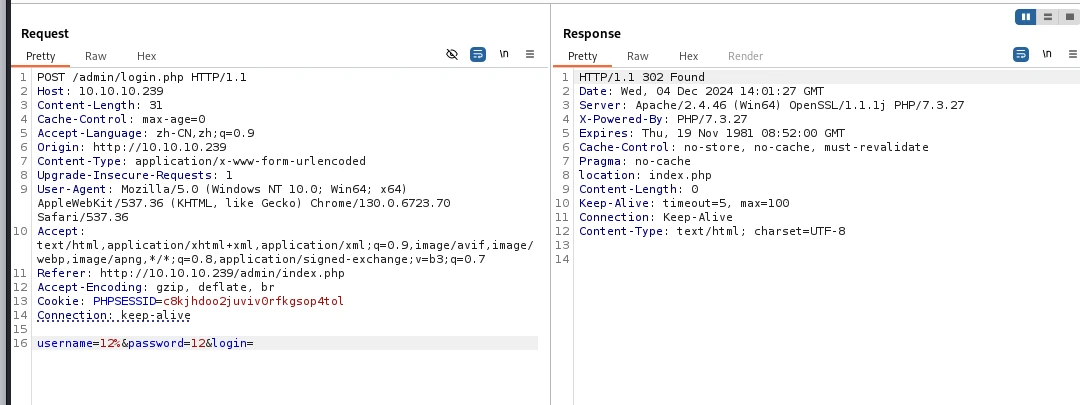Click the response Connection: Keep-Alive line
1080x405 pixels.
(x=656, y=217)
